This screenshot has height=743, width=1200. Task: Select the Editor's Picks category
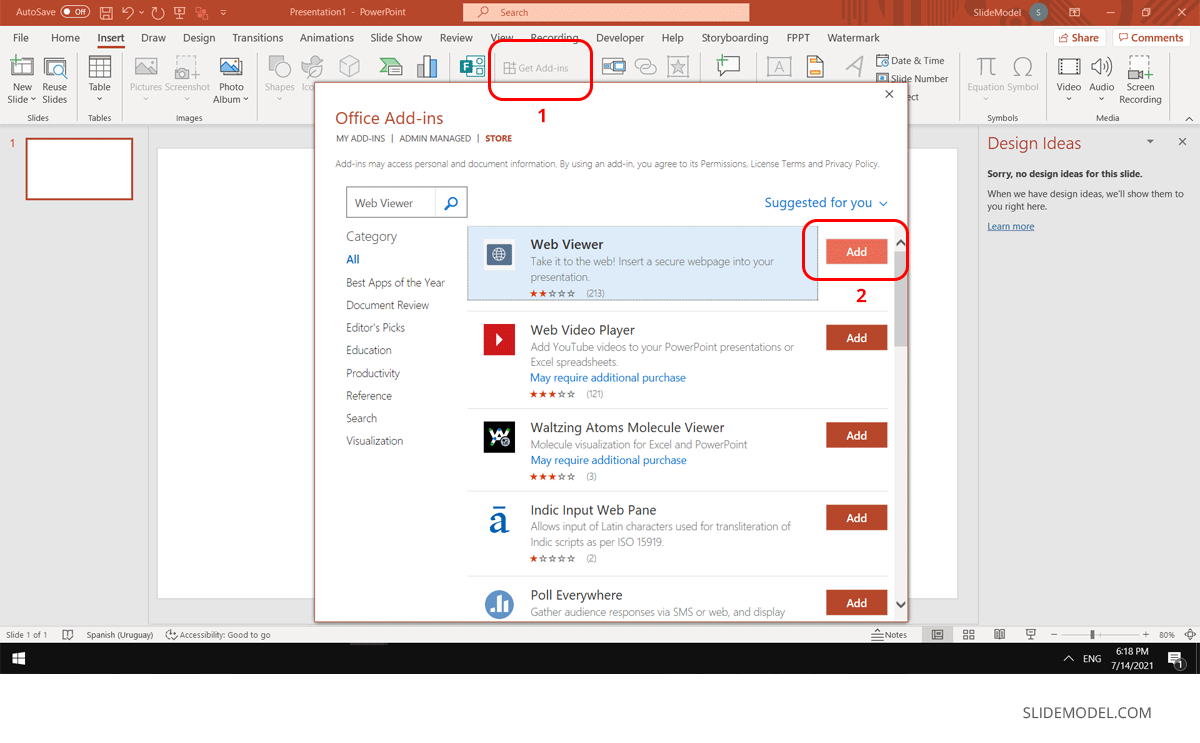click(x=376, y=328)
